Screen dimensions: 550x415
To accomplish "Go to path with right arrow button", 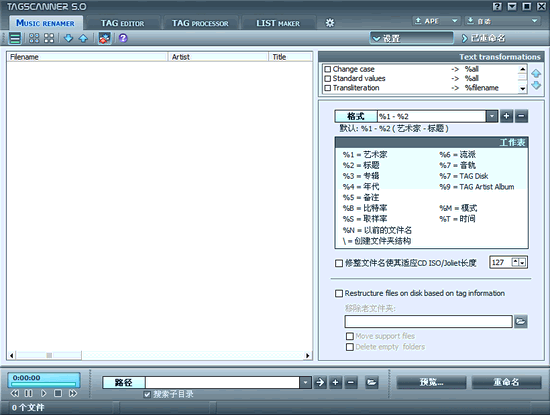I will click(320, 382).
